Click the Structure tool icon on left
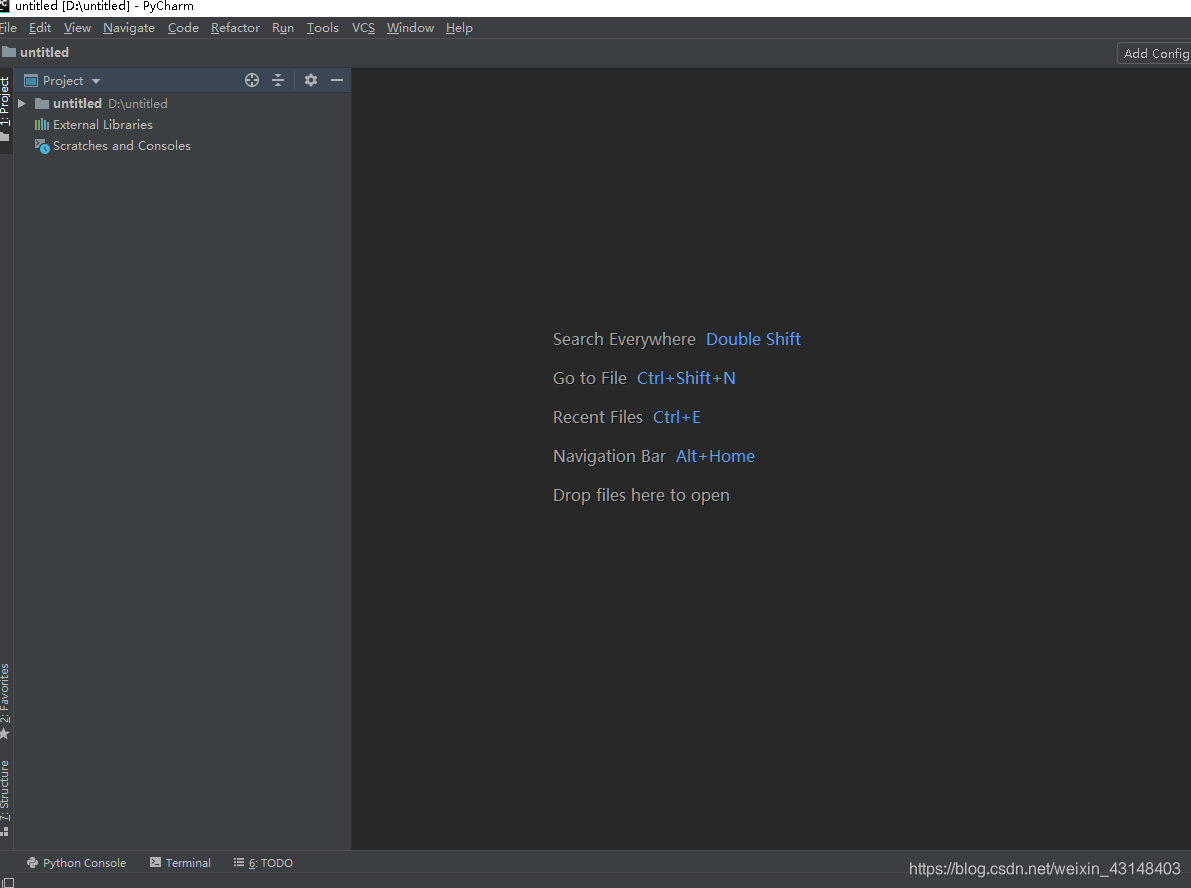 pos(5,831)
